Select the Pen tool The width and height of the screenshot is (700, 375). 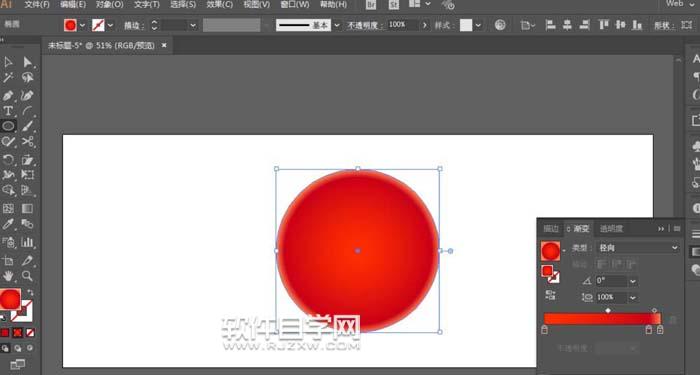pyautogui.click(x=8, y=95)
